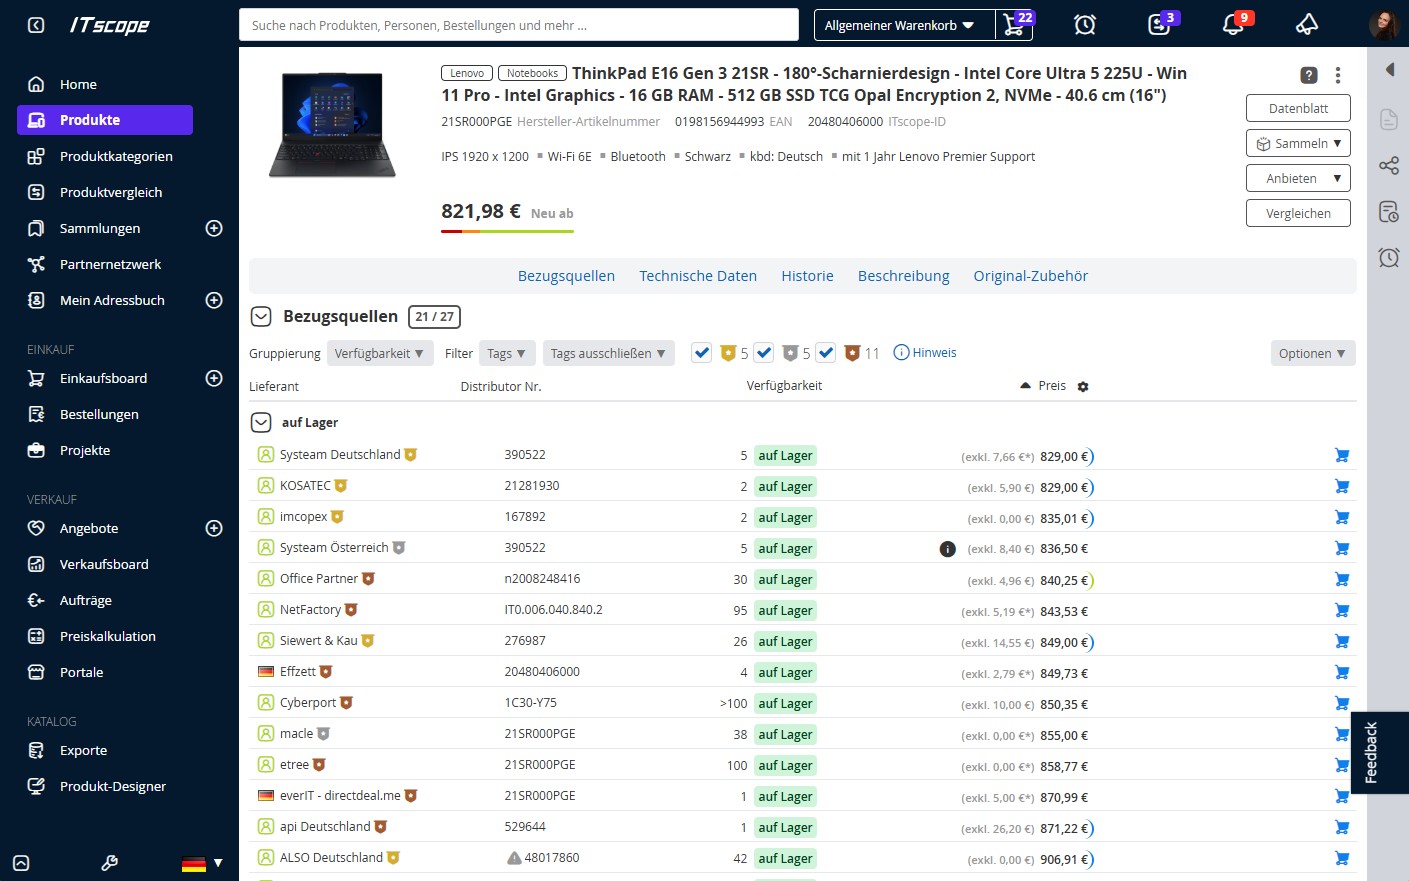Click the info icon beside Systeam Österreich price

click(947, 549)
